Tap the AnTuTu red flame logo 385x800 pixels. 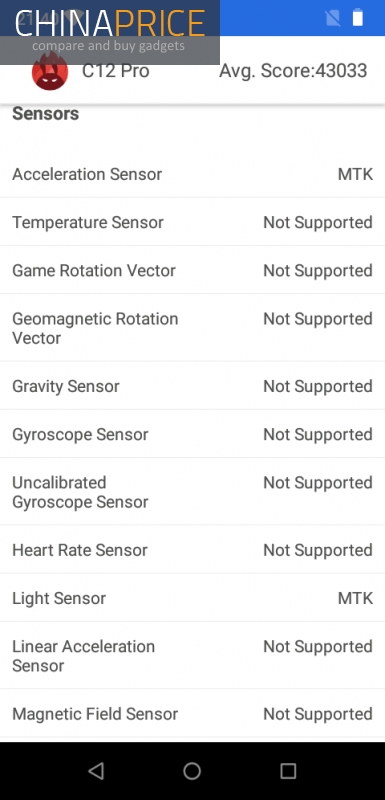[x=50, y=72]
